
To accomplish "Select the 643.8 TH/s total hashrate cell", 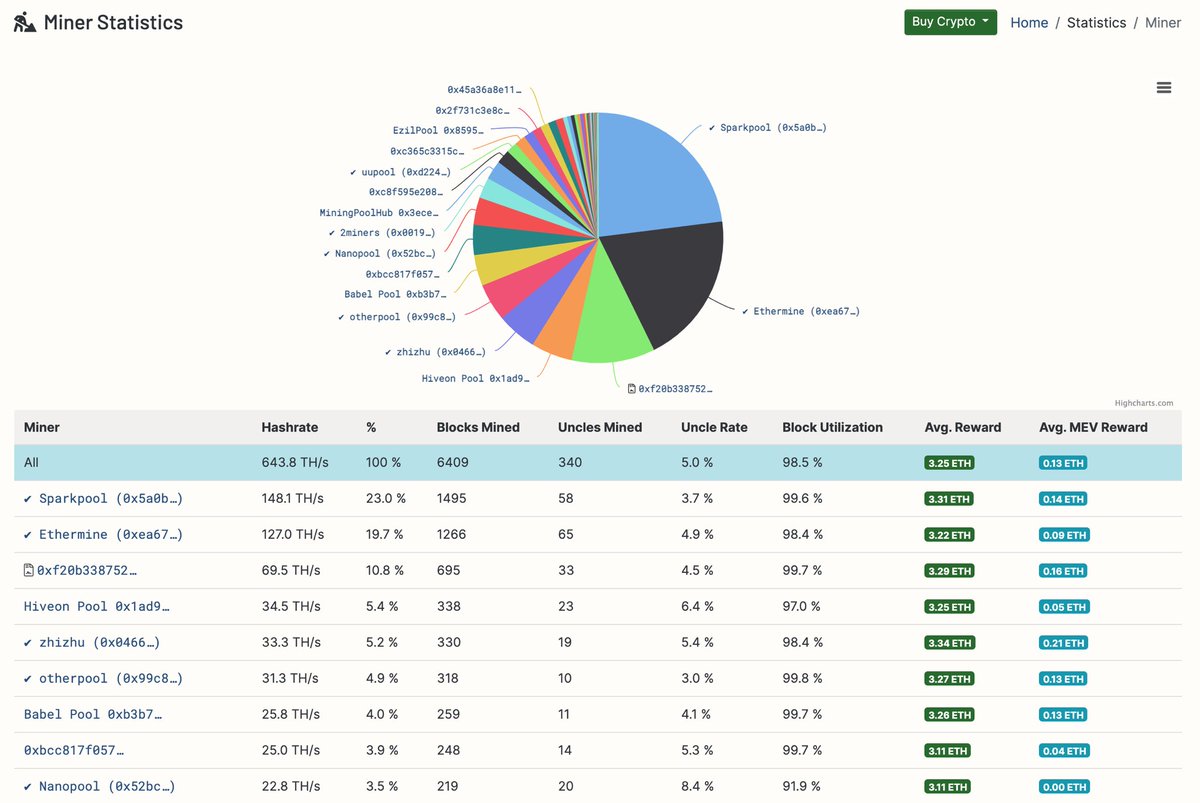I will [295, 462].
